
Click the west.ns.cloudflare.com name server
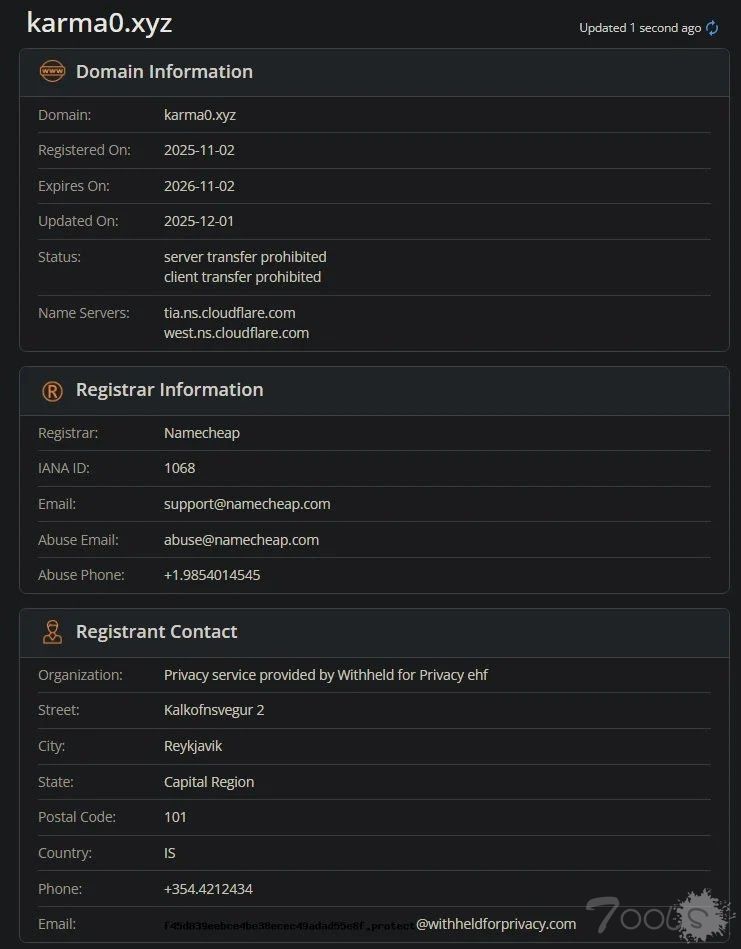[x=236, y=333]
